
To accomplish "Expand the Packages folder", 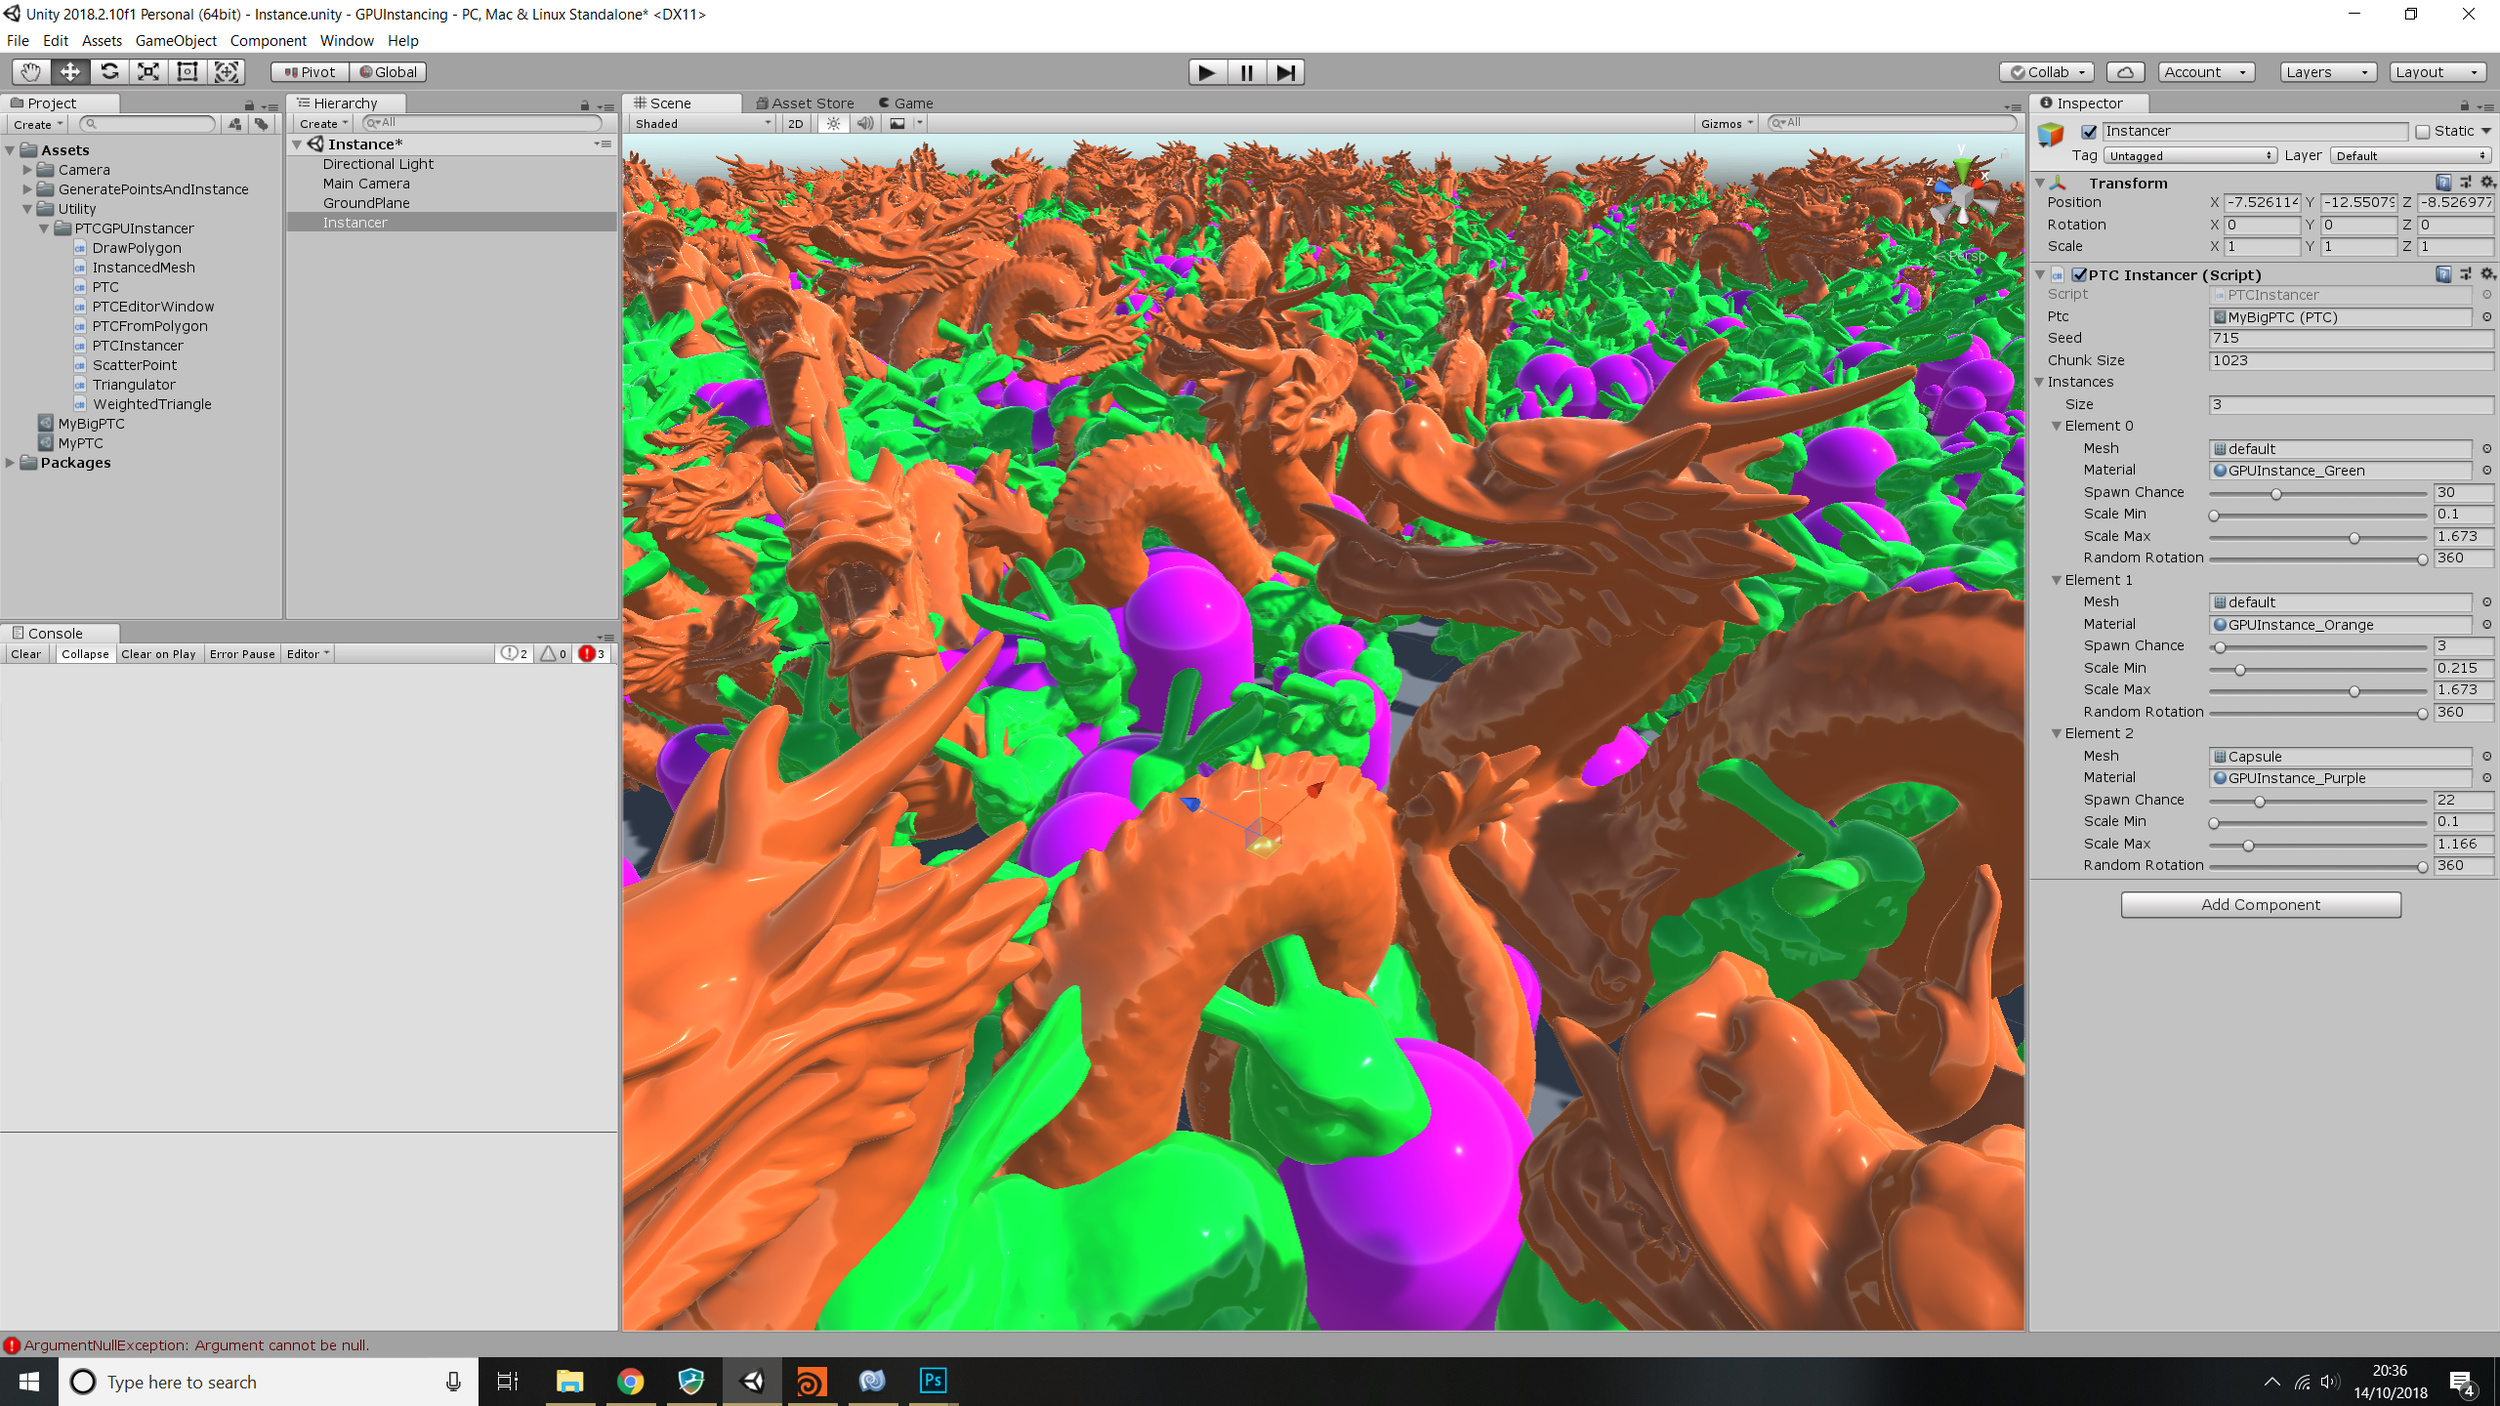I will click(x=10, y=463).
